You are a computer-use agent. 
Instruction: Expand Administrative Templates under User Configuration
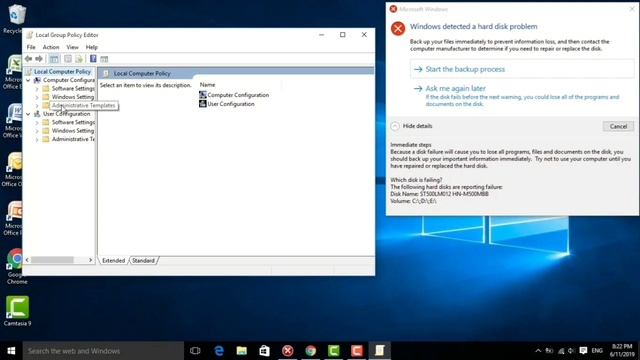[x=37, y=139]
